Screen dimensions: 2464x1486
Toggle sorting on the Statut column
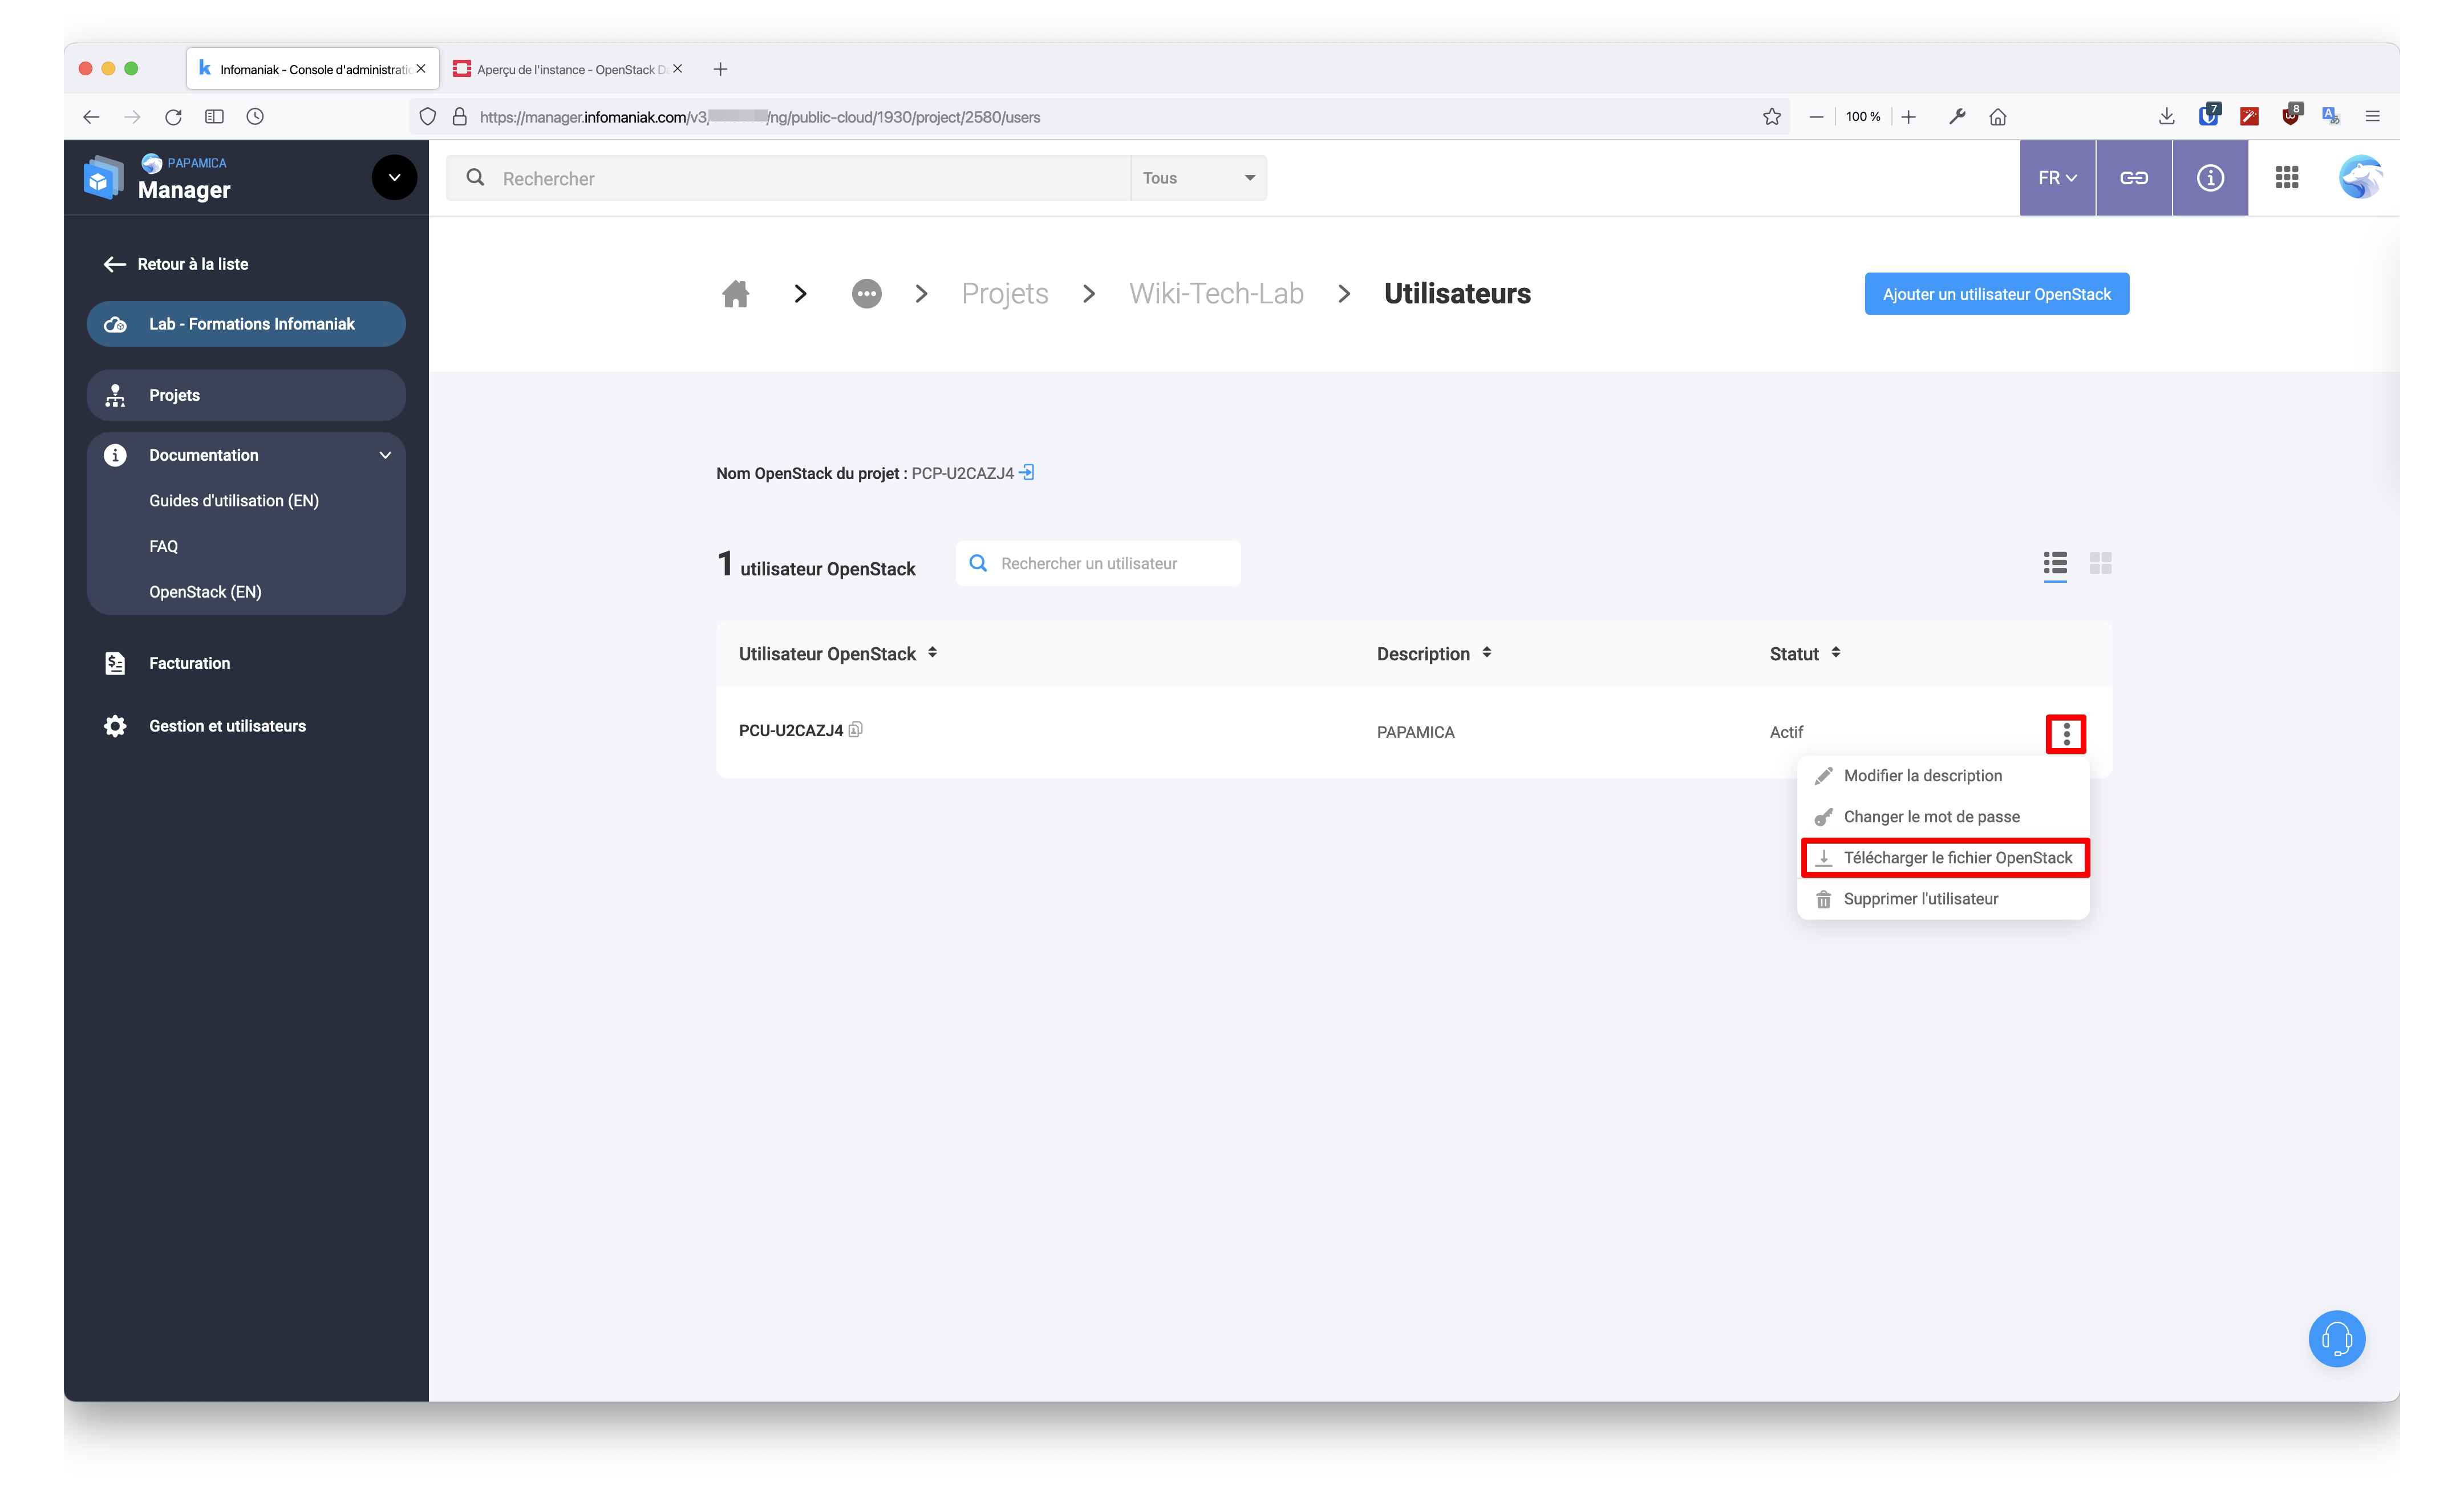click(1837, 652)
